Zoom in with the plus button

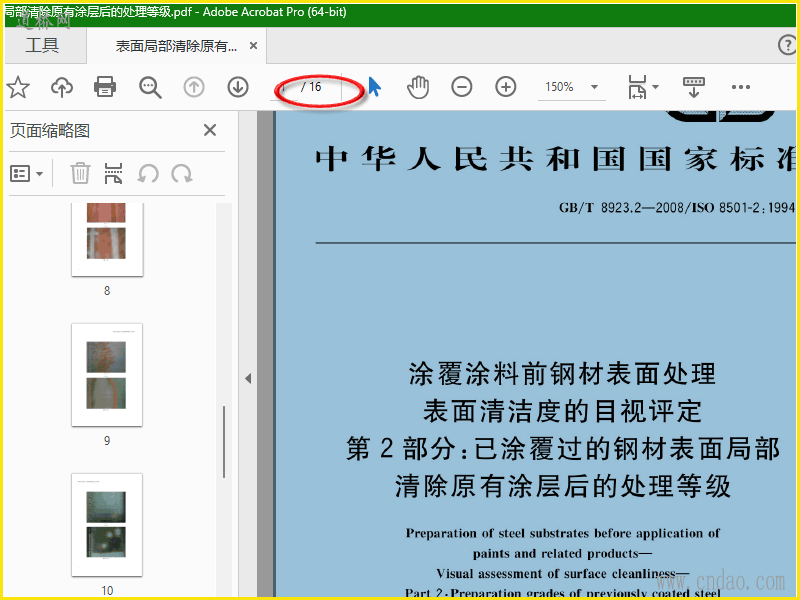(x=506, y=87)
